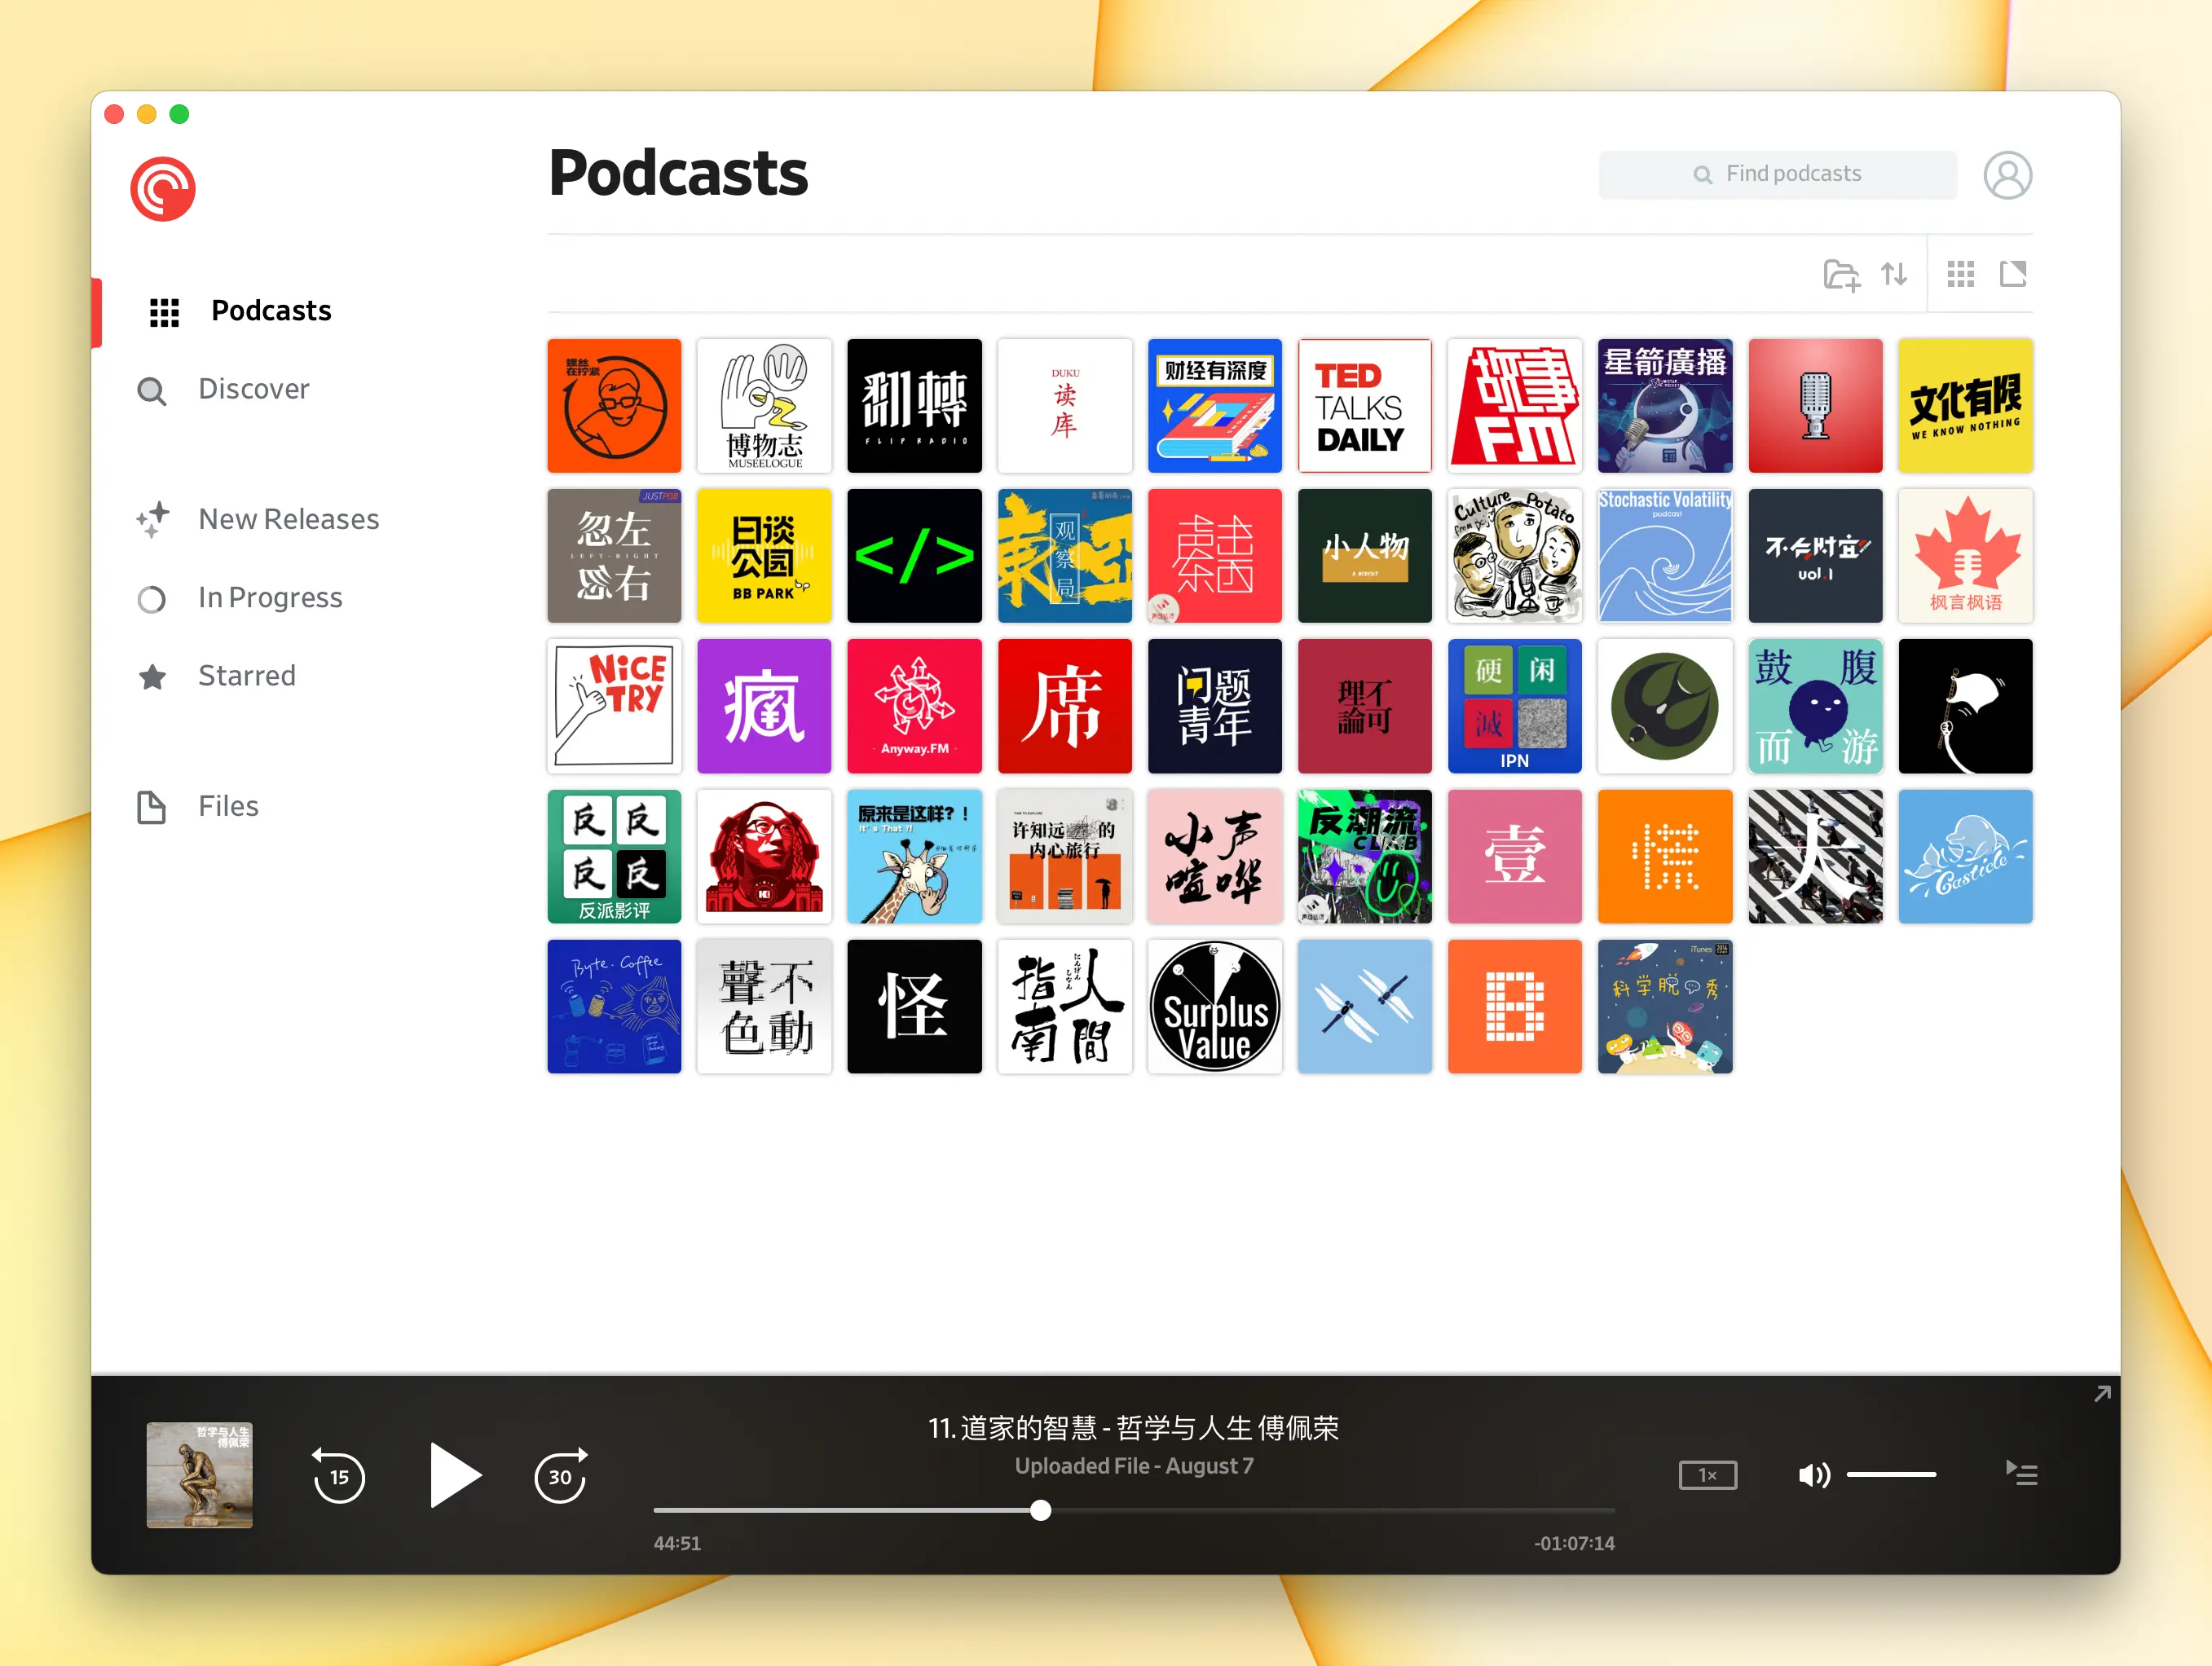Click the Pocket Casts logo
The height and width of the screenshot is (1666, 2212).
click(163, 188)
